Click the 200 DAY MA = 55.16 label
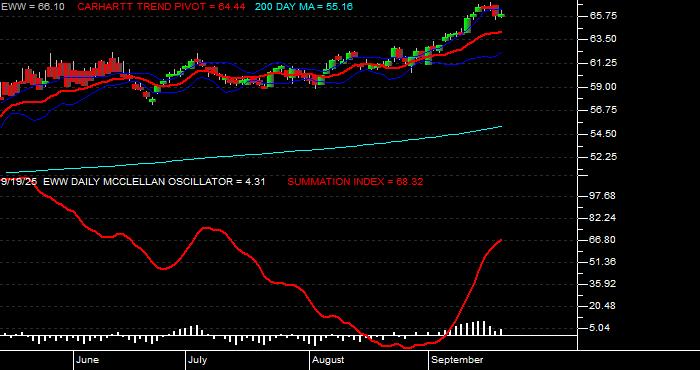The width and height of the screenshot is (700, 370). pos(304,7)
